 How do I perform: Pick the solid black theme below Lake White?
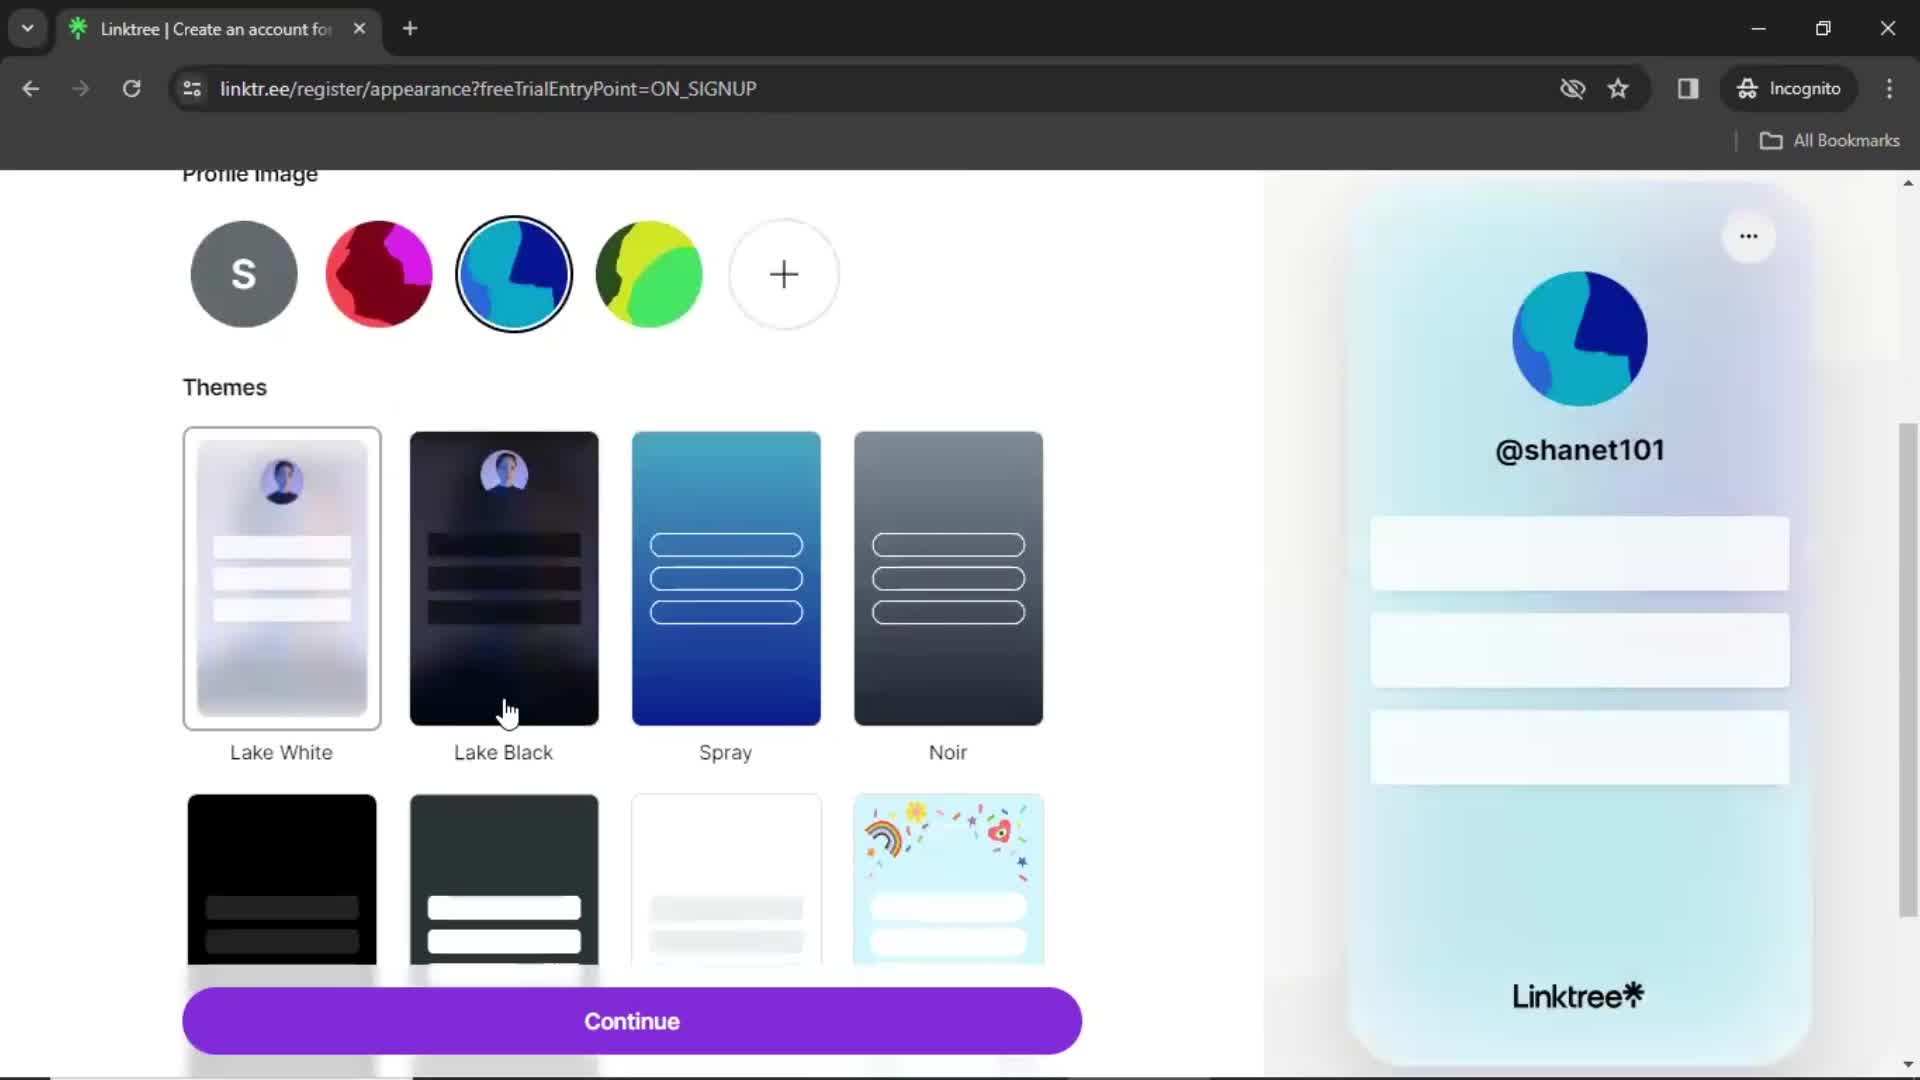click(282, 879)
